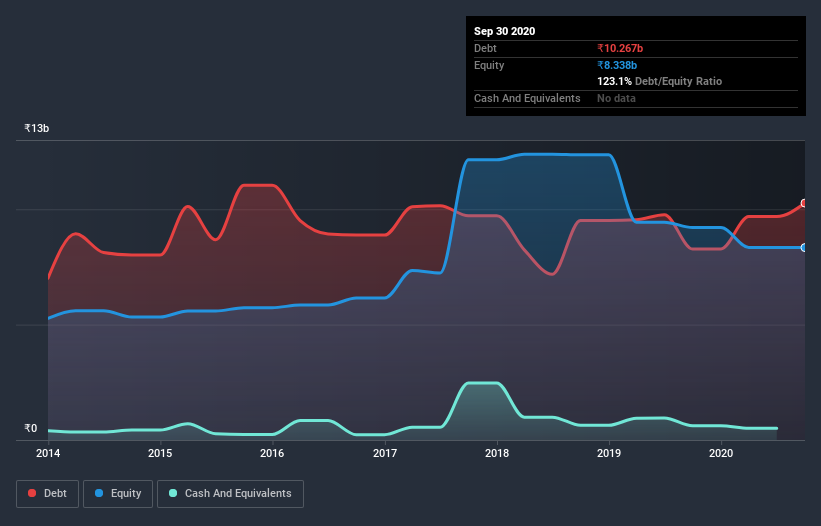Click the red Debt legend dot
The height and width of the screenshot is (526, 821).
(x=32, y=493)
